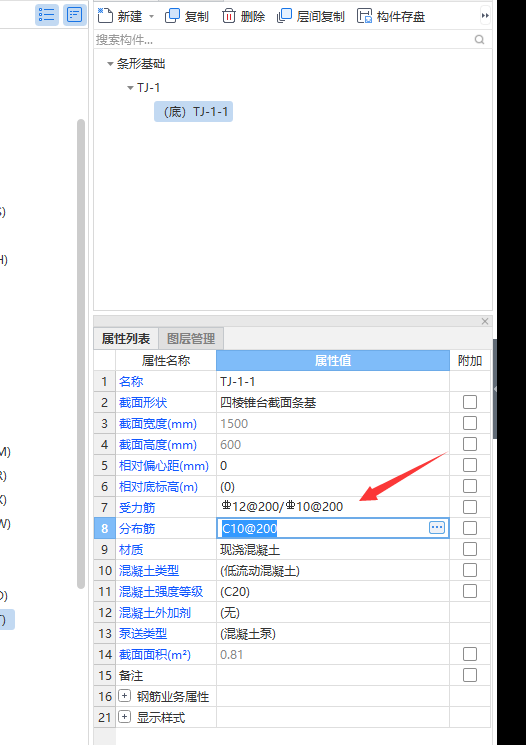Select the (底) TJ-1-1 tree item

click(193, 112)
